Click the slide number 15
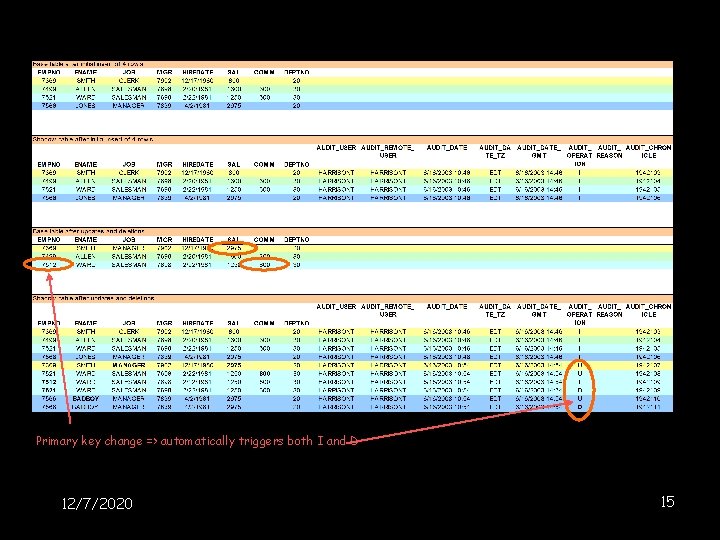Screen dimensions: 720x540 (x=667, y=501)
